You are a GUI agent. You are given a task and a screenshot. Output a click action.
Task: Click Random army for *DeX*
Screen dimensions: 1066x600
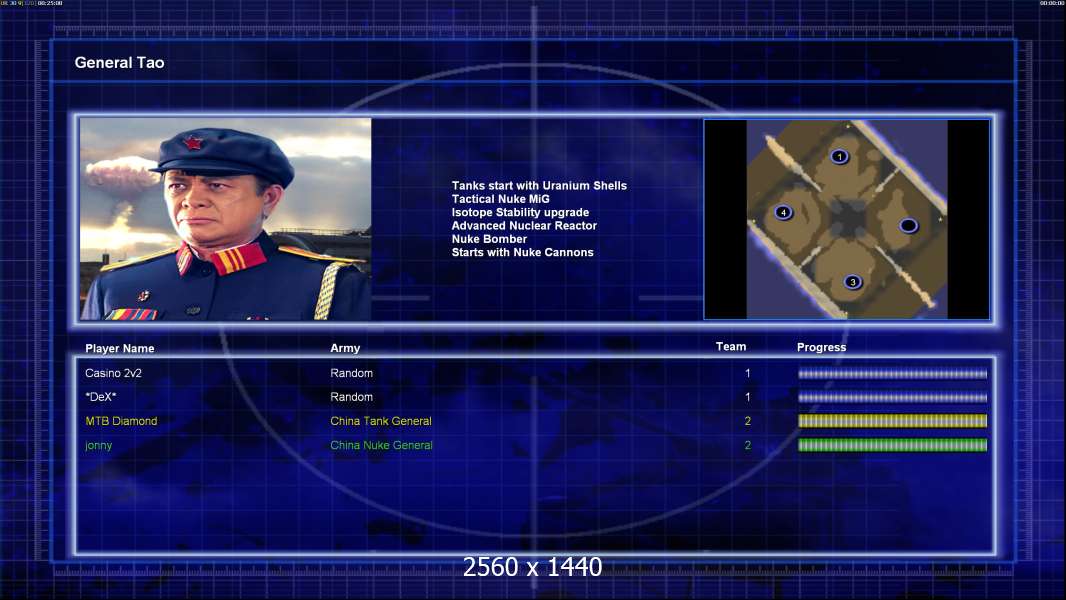[351, 397]
